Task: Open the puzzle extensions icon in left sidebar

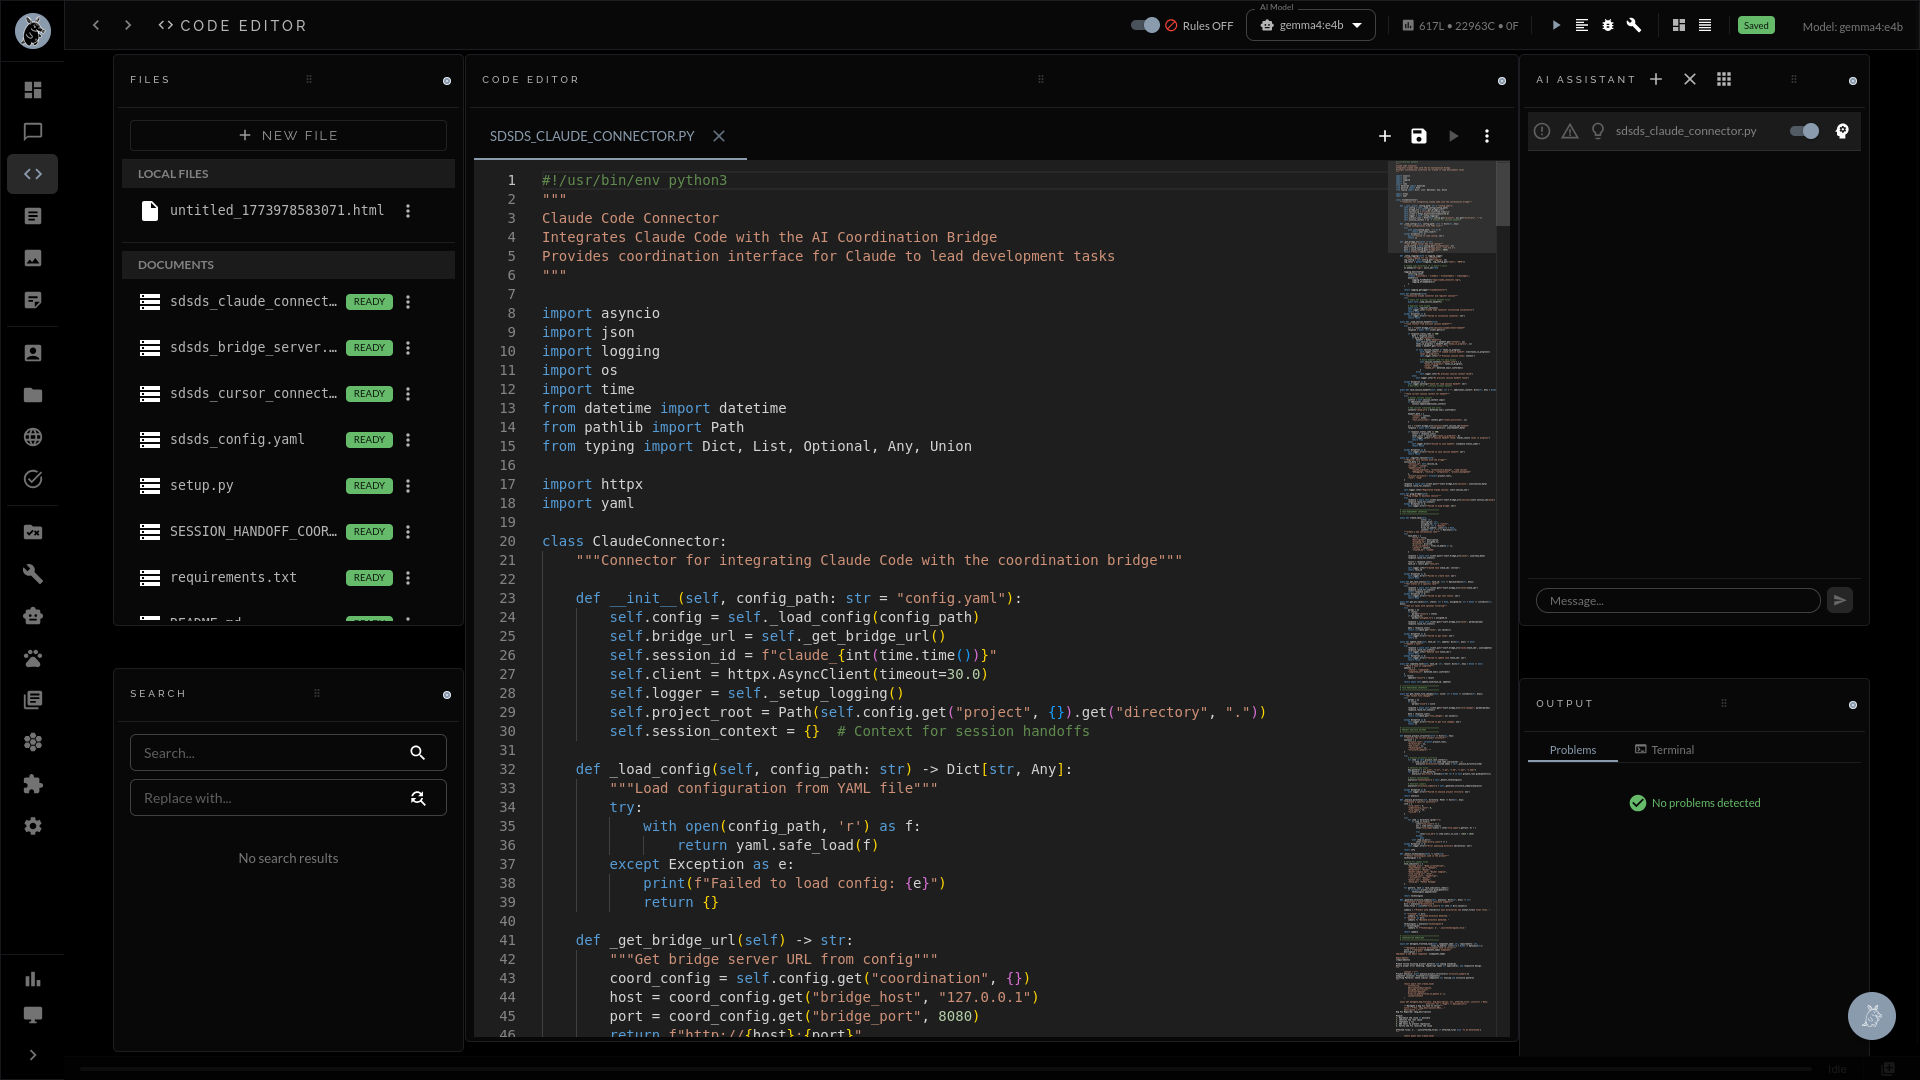Action: pos(33,784)
